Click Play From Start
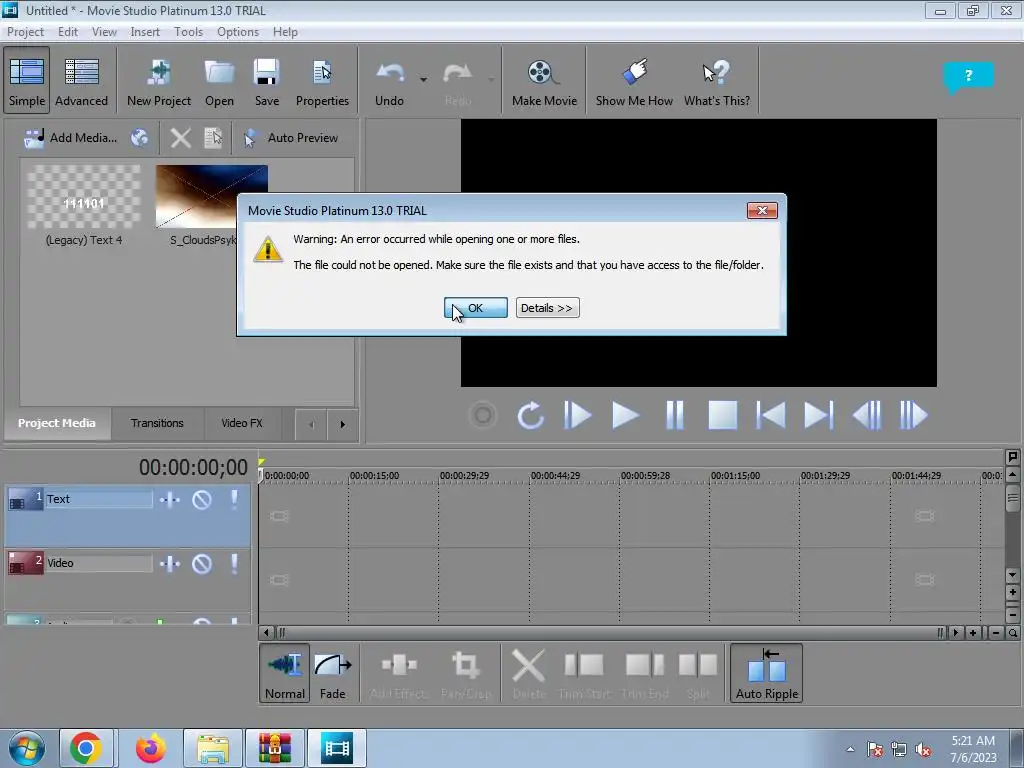The image size is (1024, 768). 577,415
